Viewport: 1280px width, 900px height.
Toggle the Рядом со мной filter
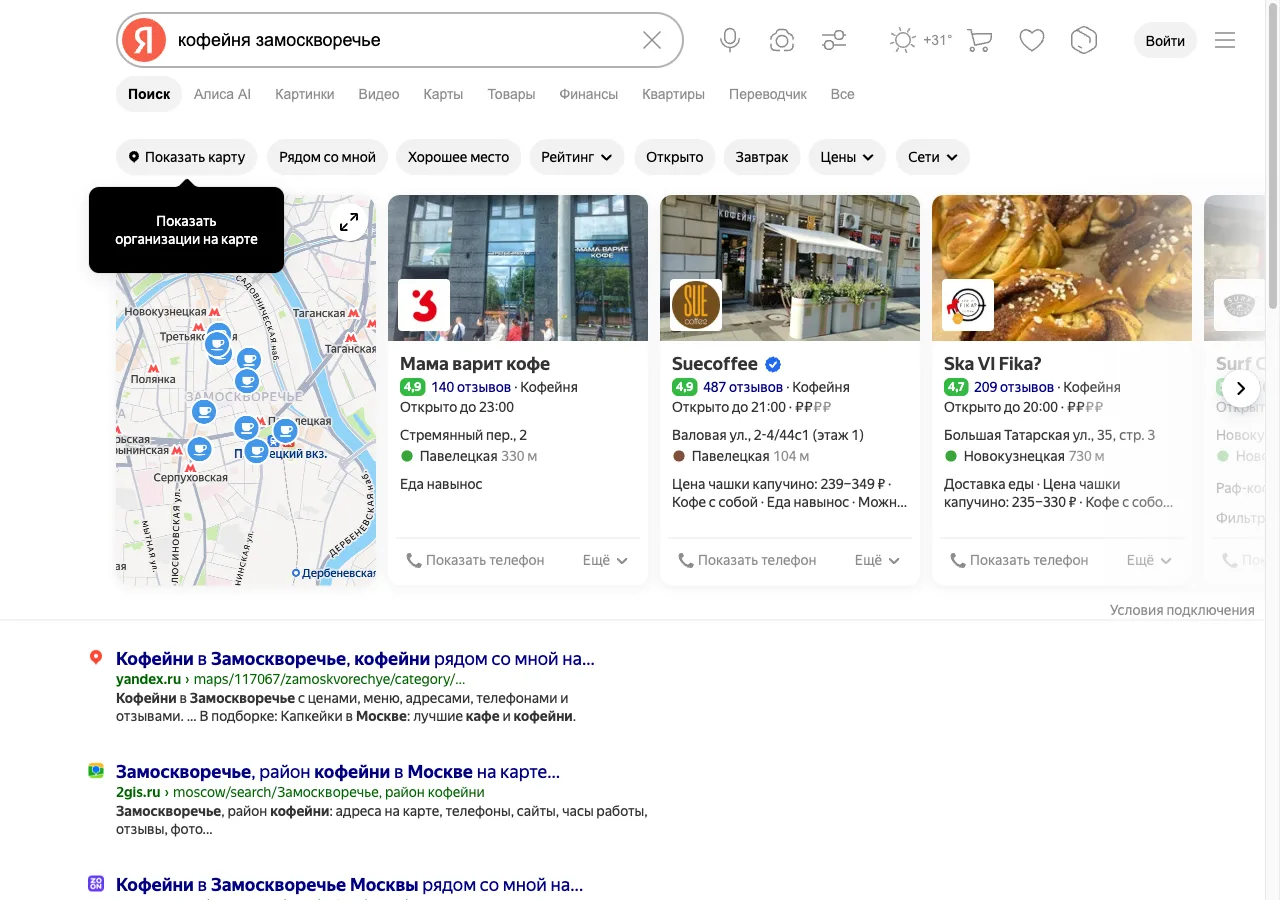point(327,157)
